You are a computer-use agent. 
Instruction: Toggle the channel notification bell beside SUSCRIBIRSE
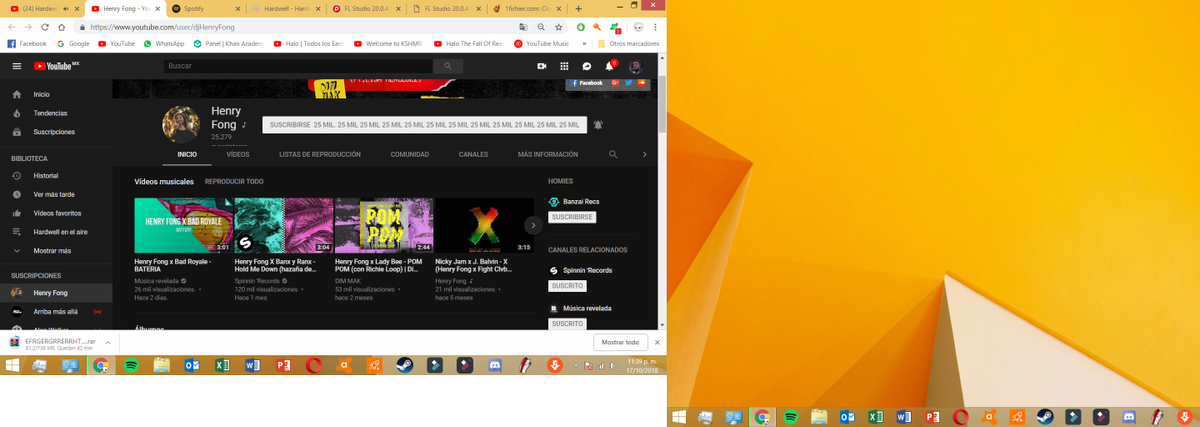coord(598,125)
